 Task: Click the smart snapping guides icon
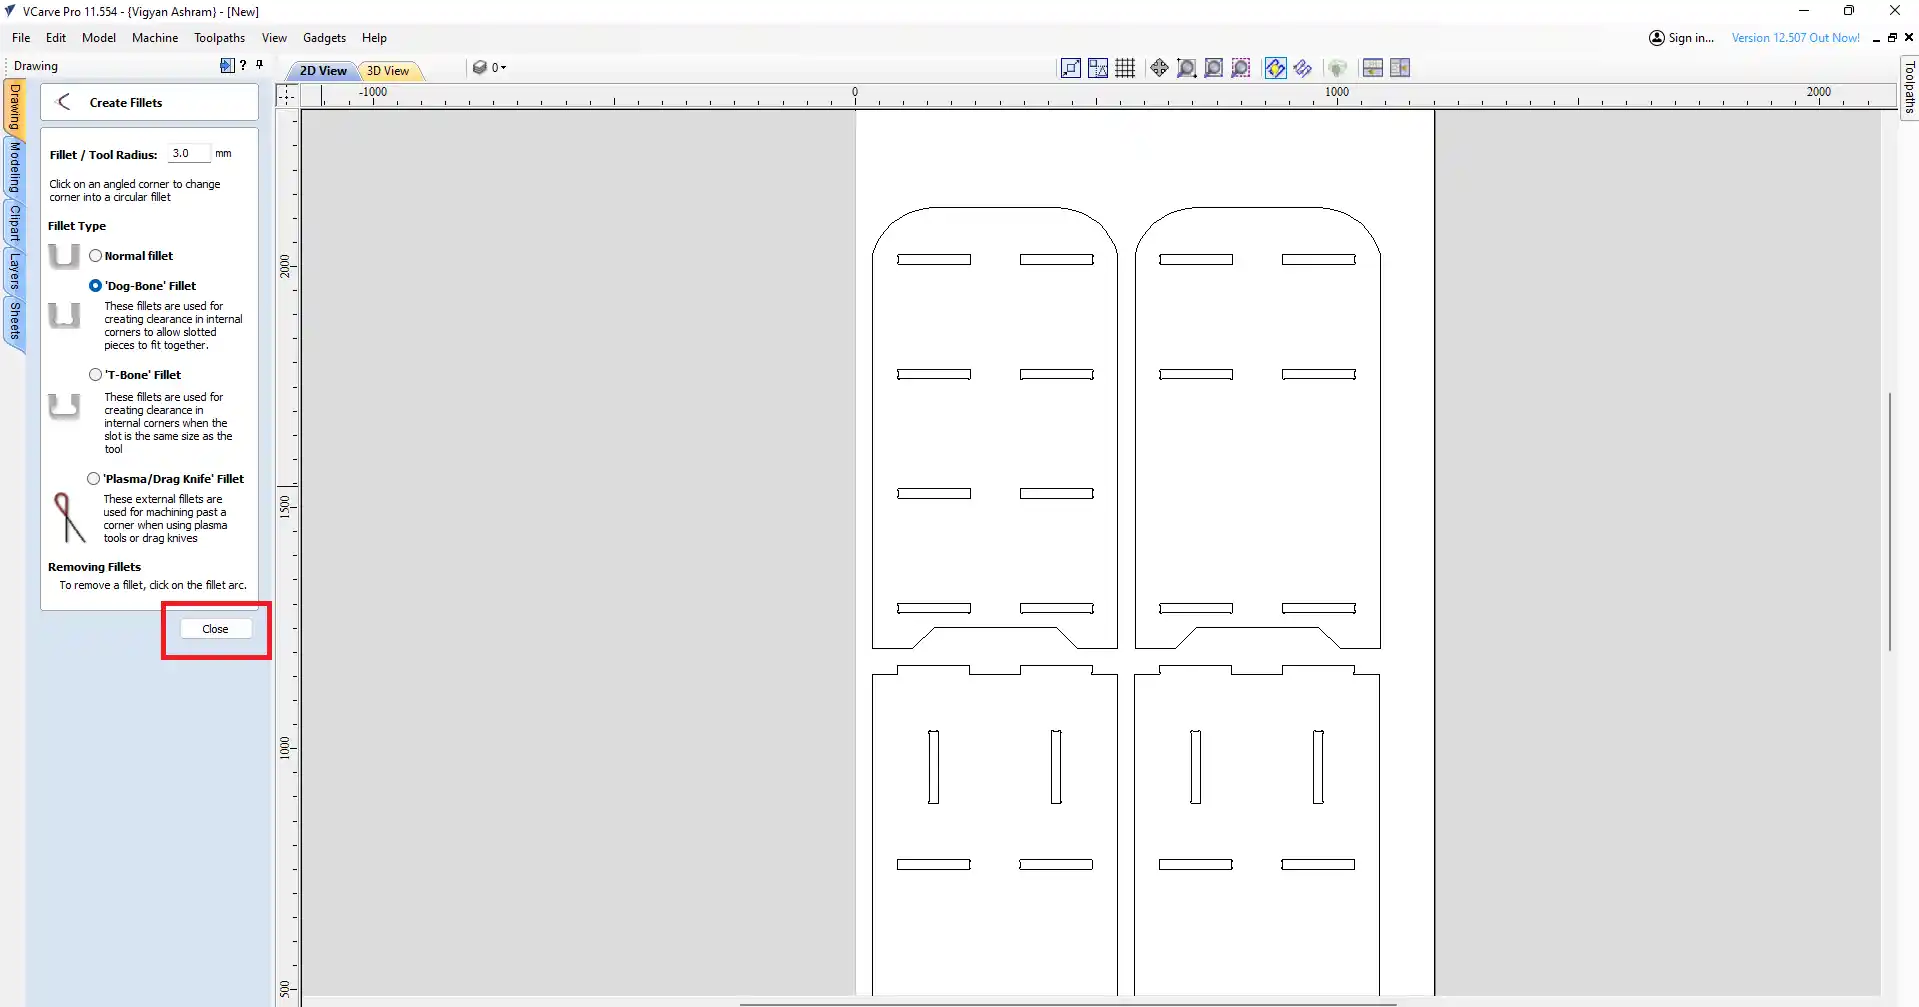point(1098,68)
